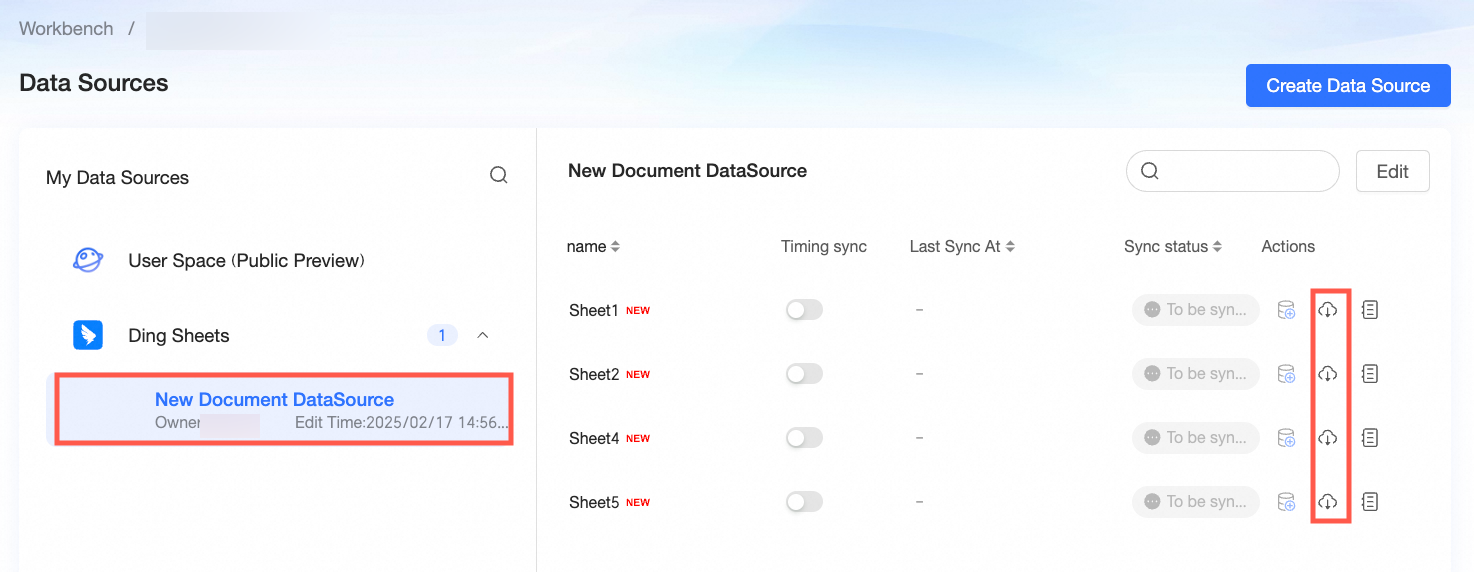Collapse the Ding Sheets group chevron
The height and width of the screenshot is (572, 1474).
[x=483, y=335]
